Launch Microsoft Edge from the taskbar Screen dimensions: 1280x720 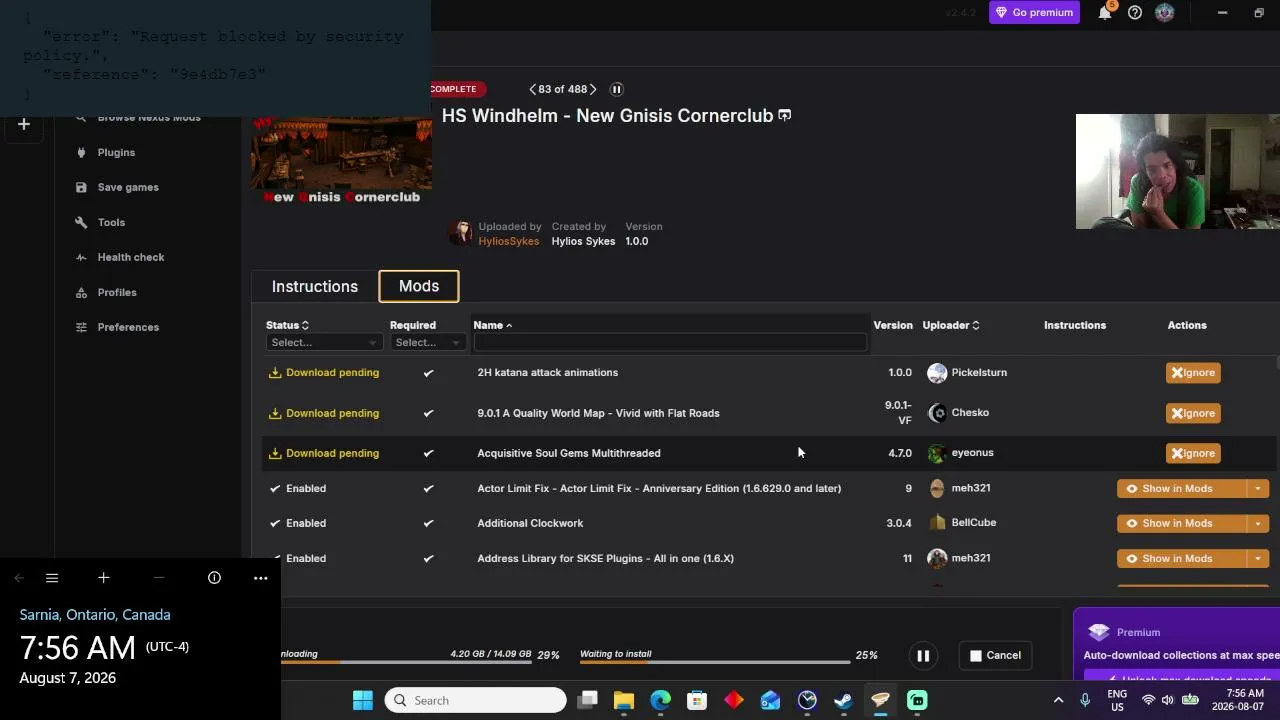pos(661,700)
